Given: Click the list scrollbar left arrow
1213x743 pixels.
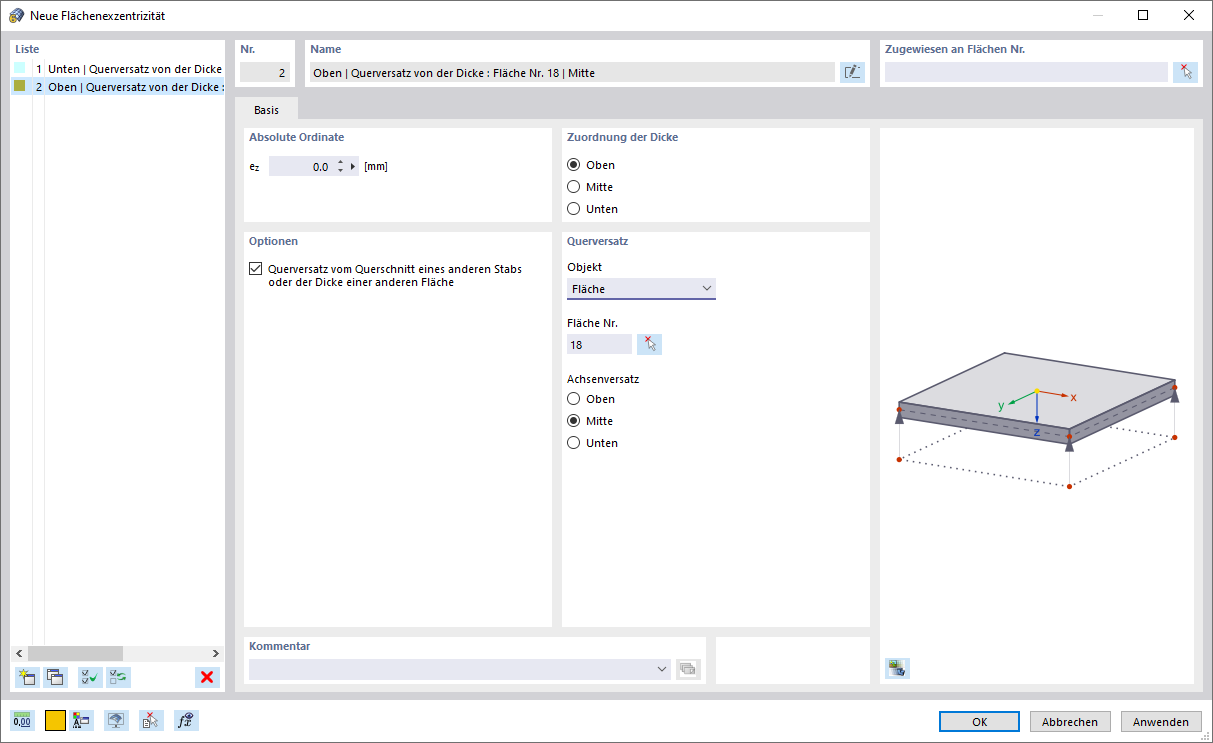Looking at the screenshot, I should (19, 653).
